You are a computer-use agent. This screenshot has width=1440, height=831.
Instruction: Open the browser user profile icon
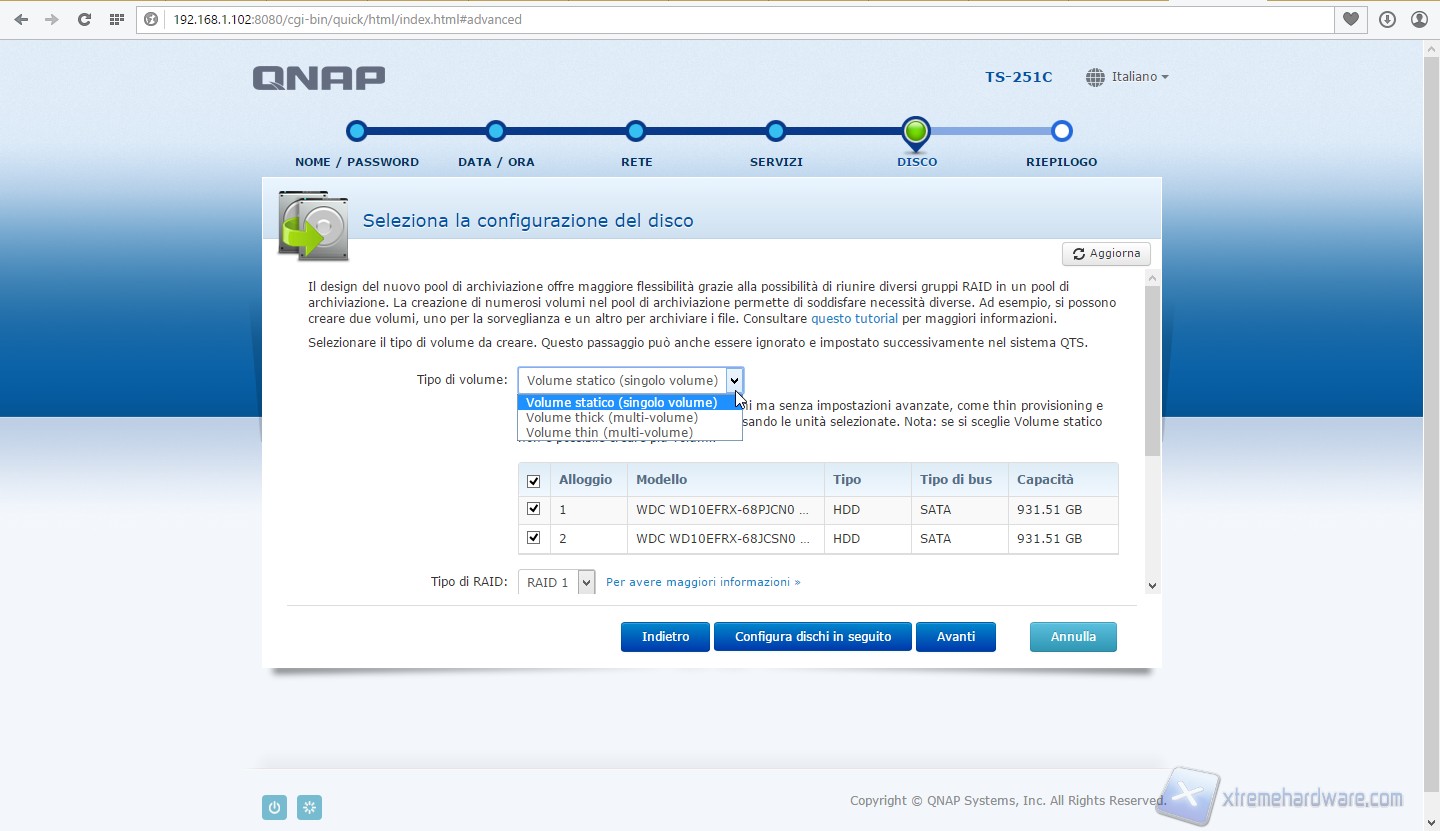[1419, 19]
